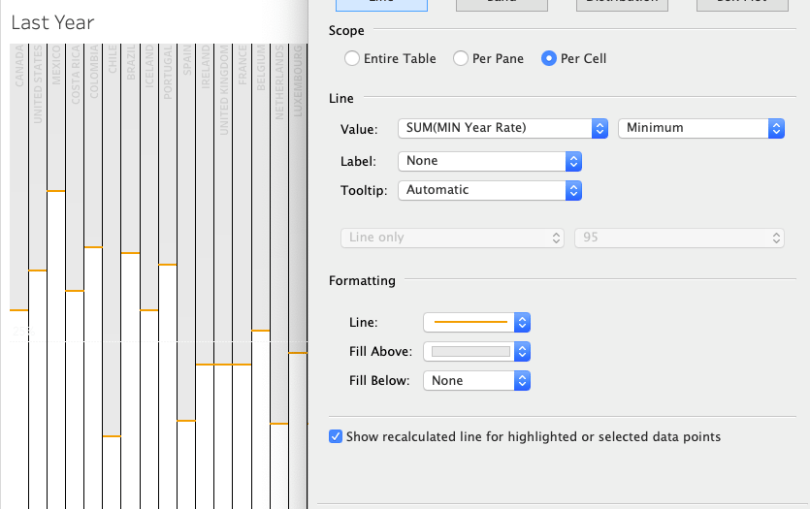Open the Tooltip dropdown set to Automatic
The width and height of the screenshot is (810, 509).
(489, 190)
